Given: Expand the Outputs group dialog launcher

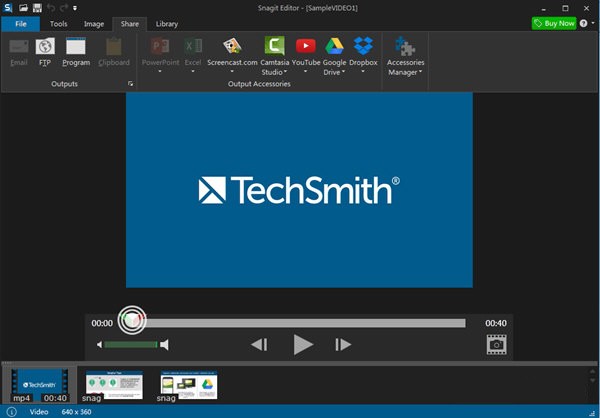Looking at the screenshot, I should [x=130, y=84].
